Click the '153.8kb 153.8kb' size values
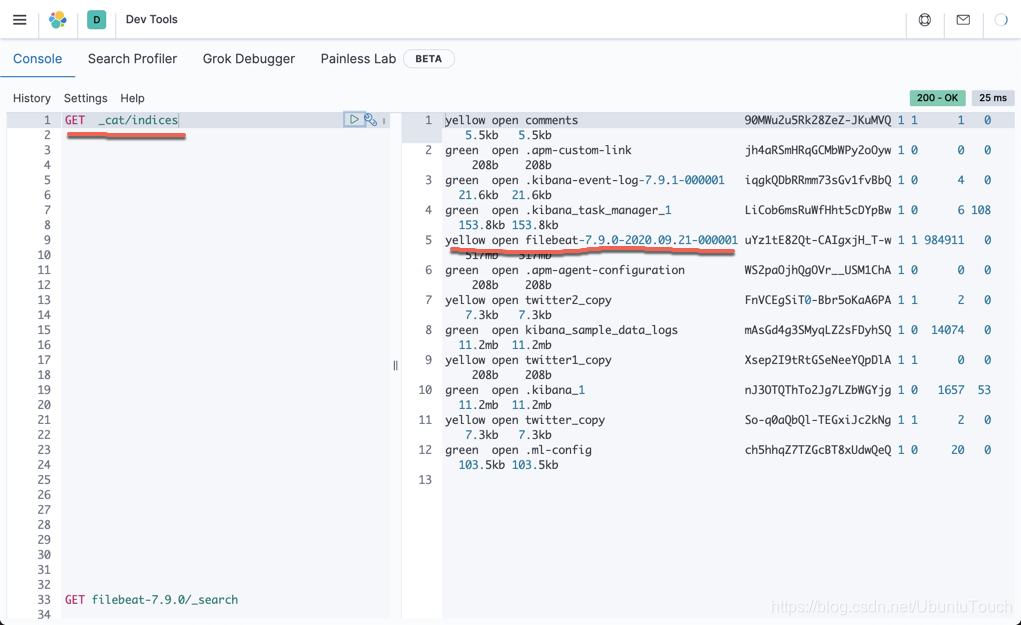Viewport: 1021px width, 625px height. click(x=508, y=225)
